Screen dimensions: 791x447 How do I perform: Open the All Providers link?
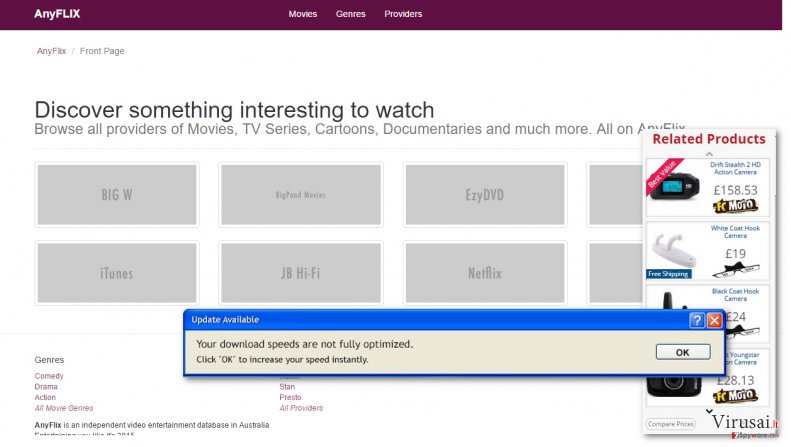(301, 408)
